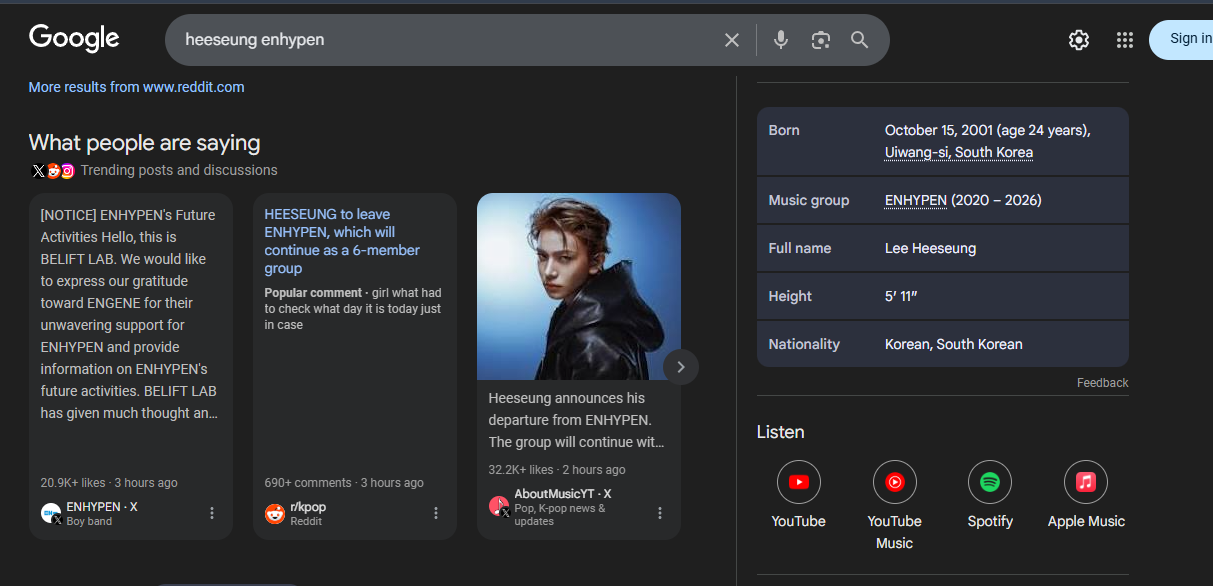Open the Uiwang-si, South Korea link

tap(958, 153)
